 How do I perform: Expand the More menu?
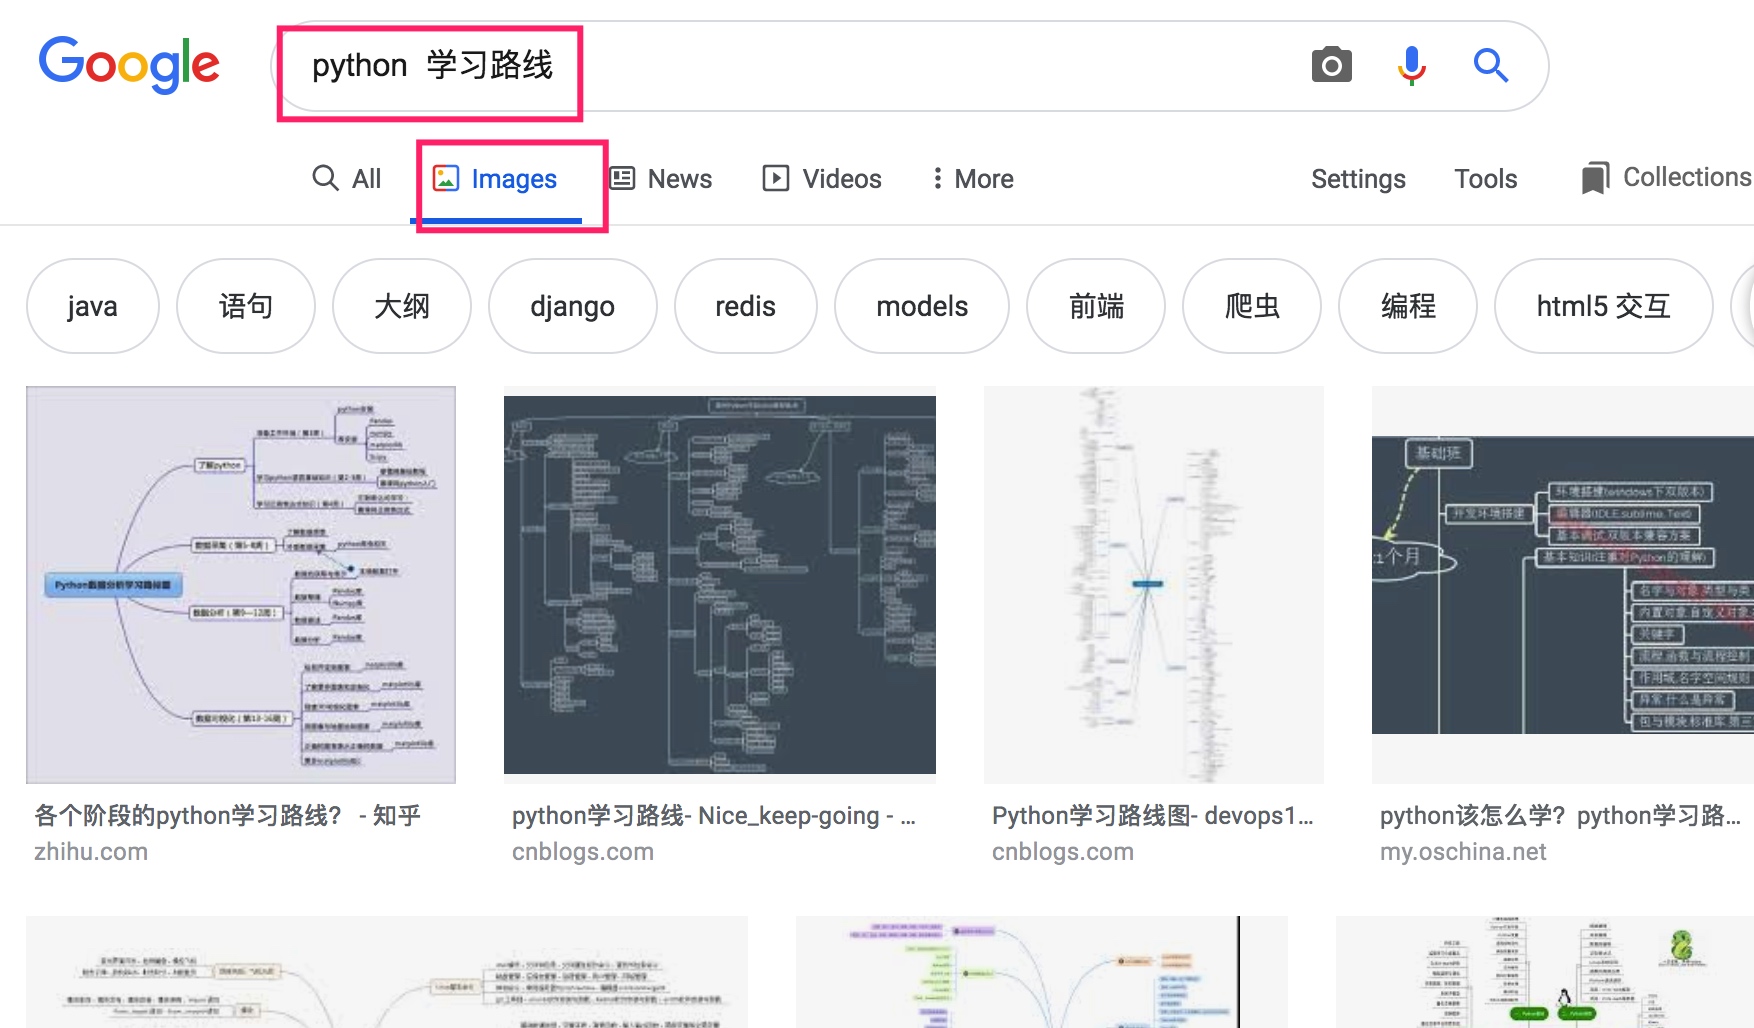972,179
